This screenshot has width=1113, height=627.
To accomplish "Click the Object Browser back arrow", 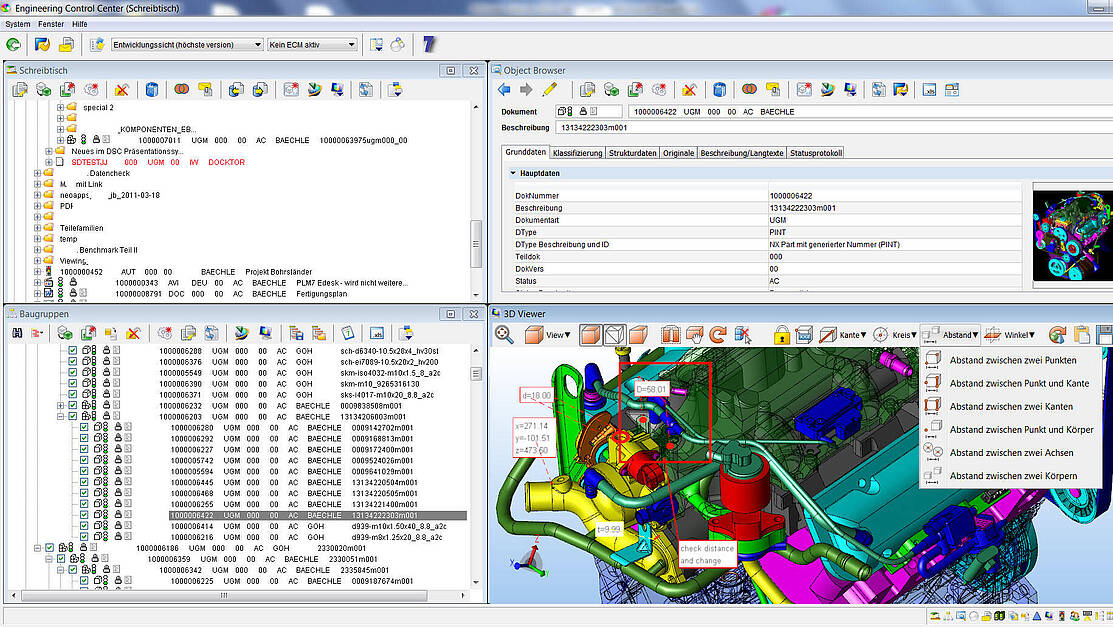I will 505,89.
